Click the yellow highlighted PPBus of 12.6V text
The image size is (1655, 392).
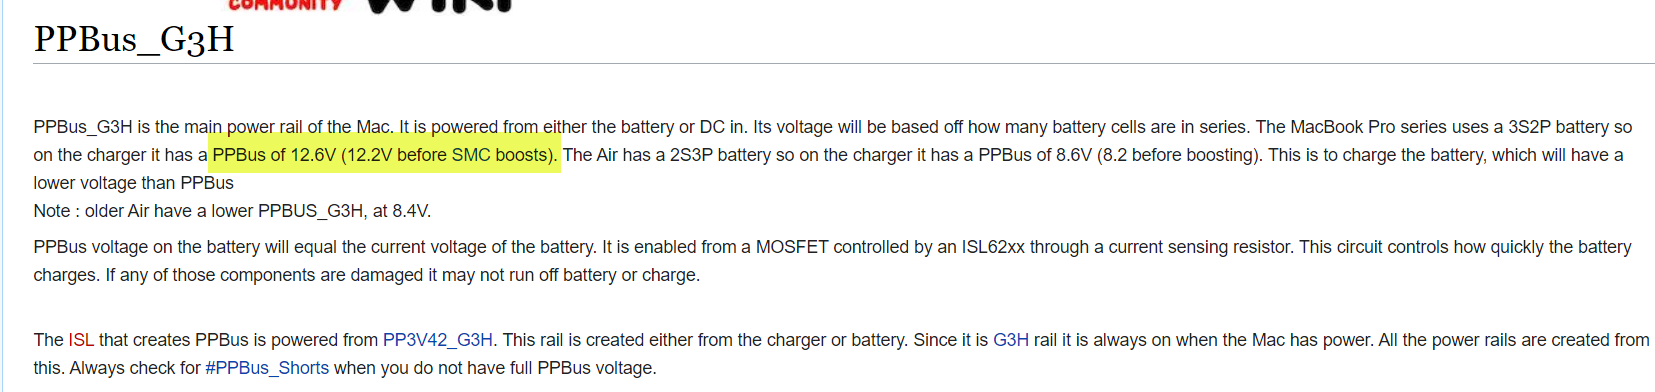tap(384, 155)
